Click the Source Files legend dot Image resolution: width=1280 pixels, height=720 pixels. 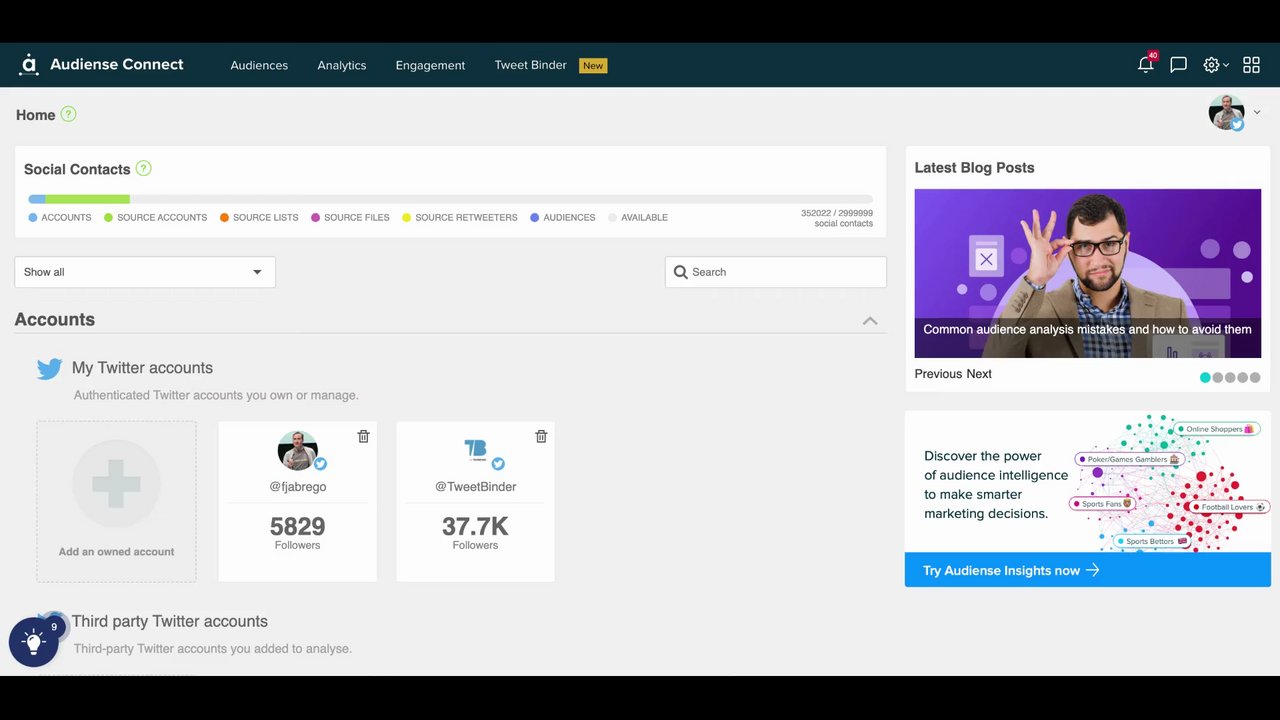pos(316,217)
